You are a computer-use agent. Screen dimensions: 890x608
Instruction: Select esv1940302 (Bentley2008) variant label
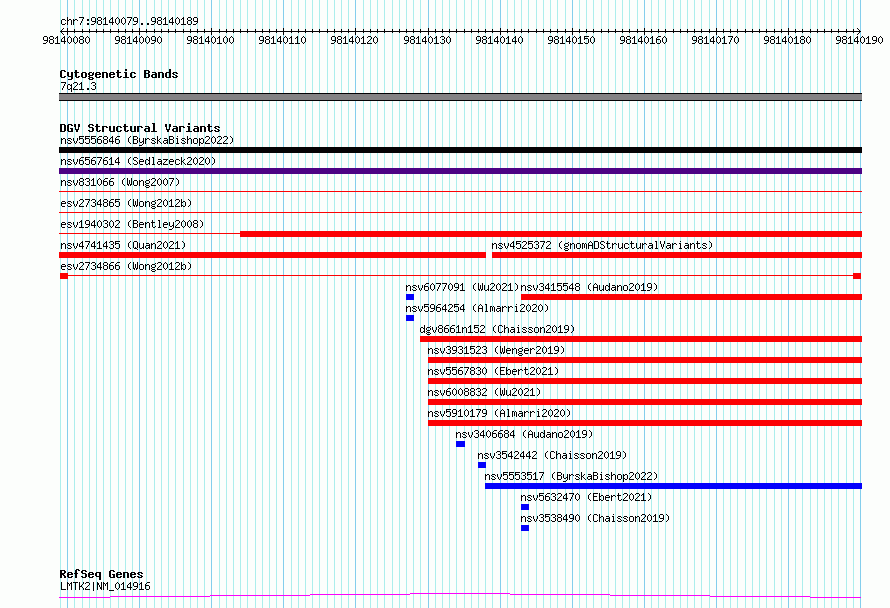coord(132,224)
